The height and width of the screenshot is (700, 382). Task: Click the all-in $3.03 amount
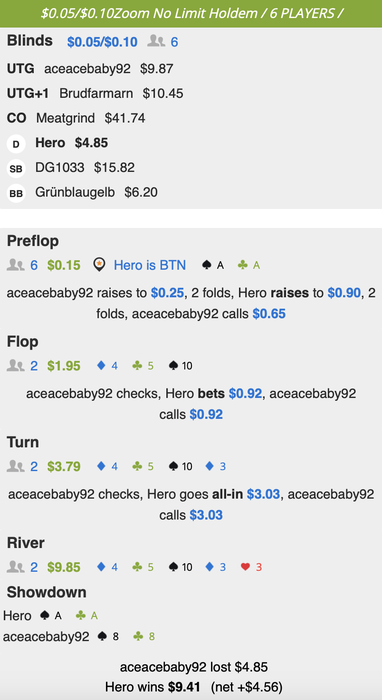(x=263, y=494)
